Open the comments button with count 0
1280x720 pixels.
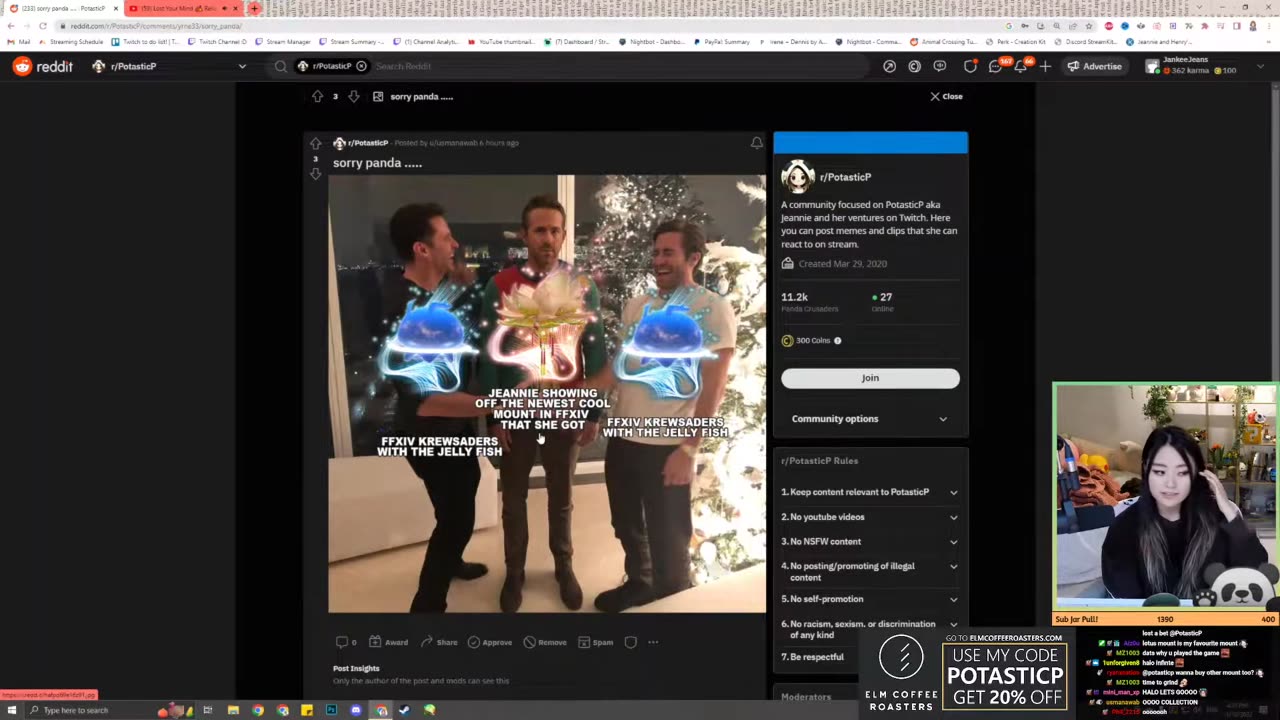coord(346,642)
